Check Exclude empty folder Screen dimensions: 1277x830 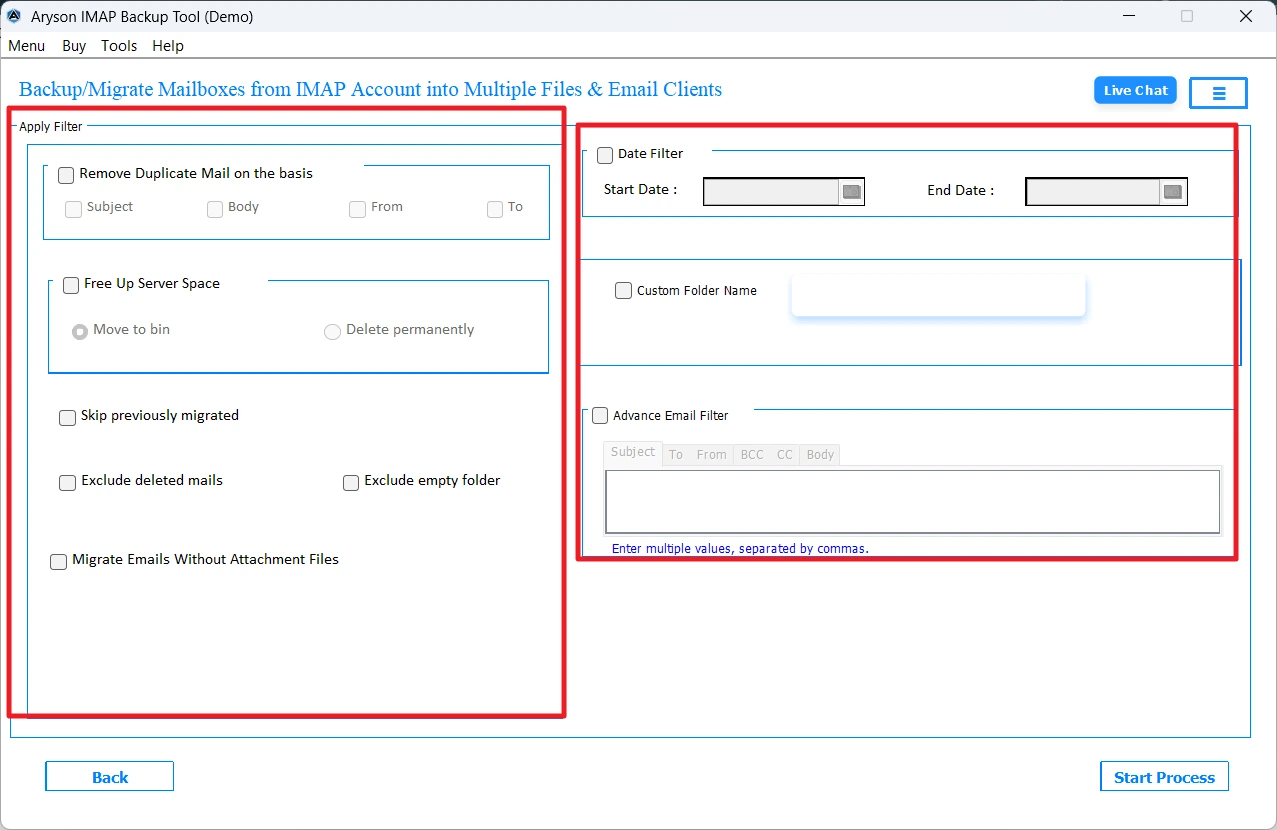point(351,482)
